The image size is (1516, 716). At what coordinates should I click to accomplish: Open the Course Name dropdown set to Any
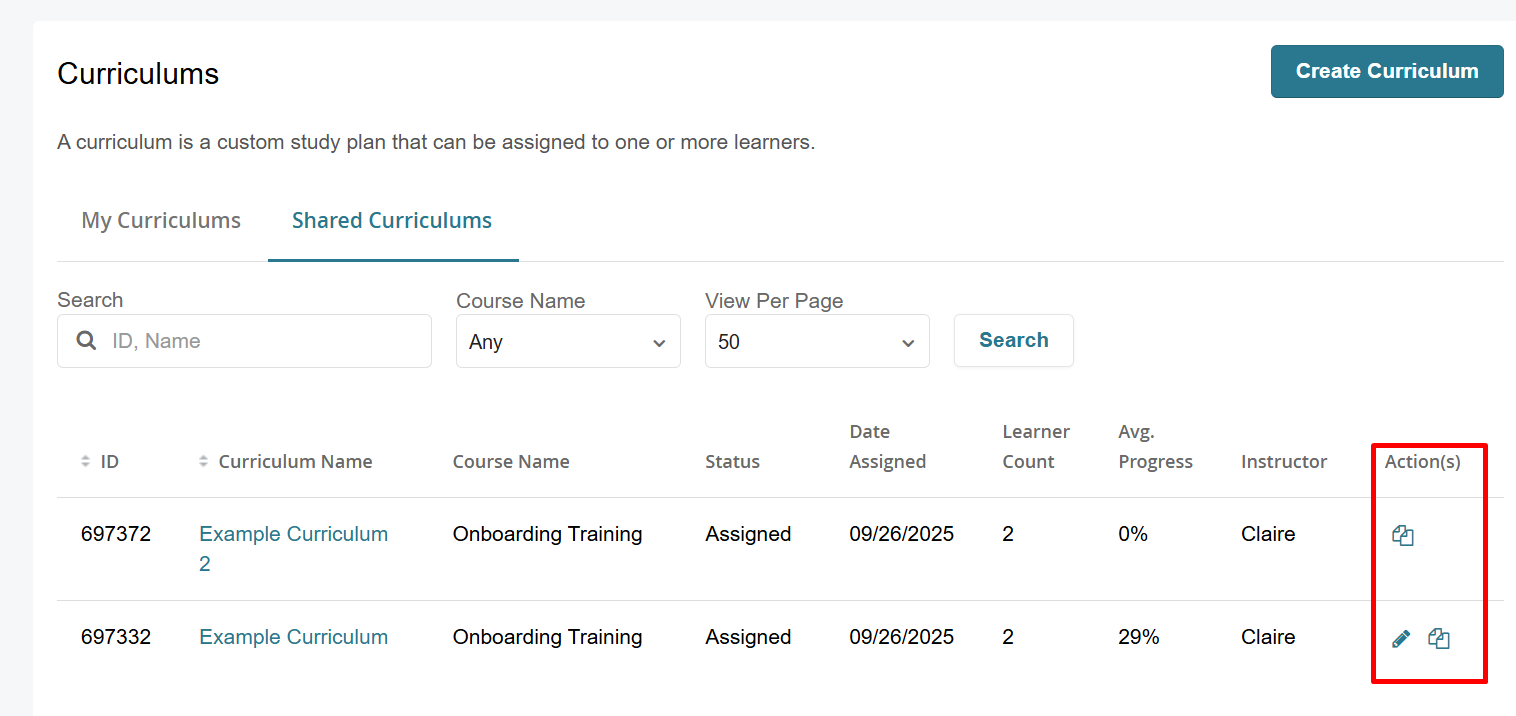point(568,342)
